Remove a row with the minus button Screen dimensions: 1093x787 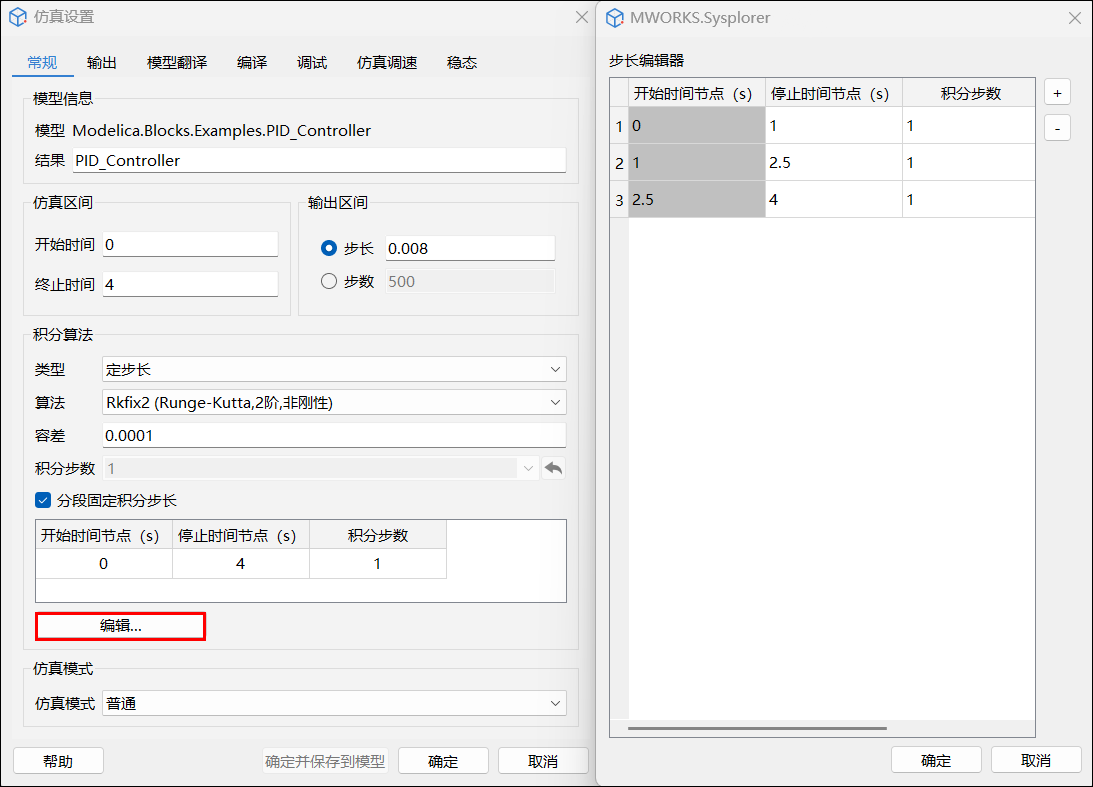coord(1057,129)
